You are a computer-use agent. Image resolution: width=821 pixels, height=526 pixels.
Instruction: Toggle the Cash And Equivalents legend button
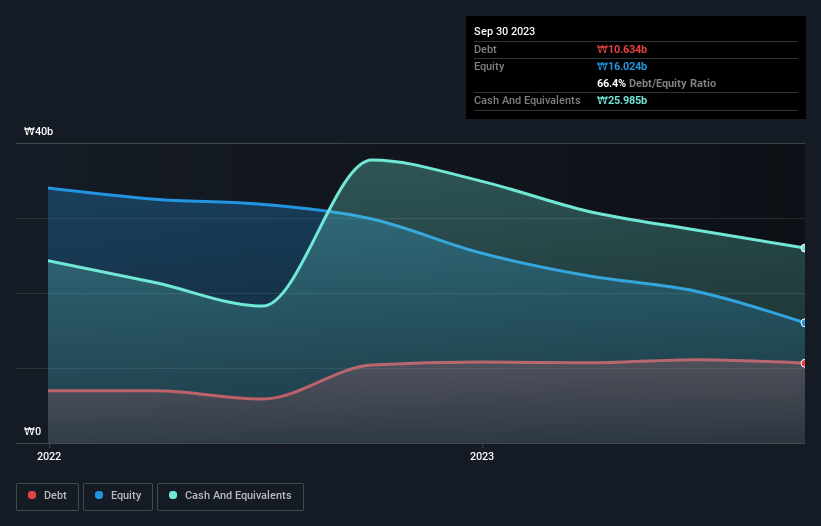tap(230, 496)
